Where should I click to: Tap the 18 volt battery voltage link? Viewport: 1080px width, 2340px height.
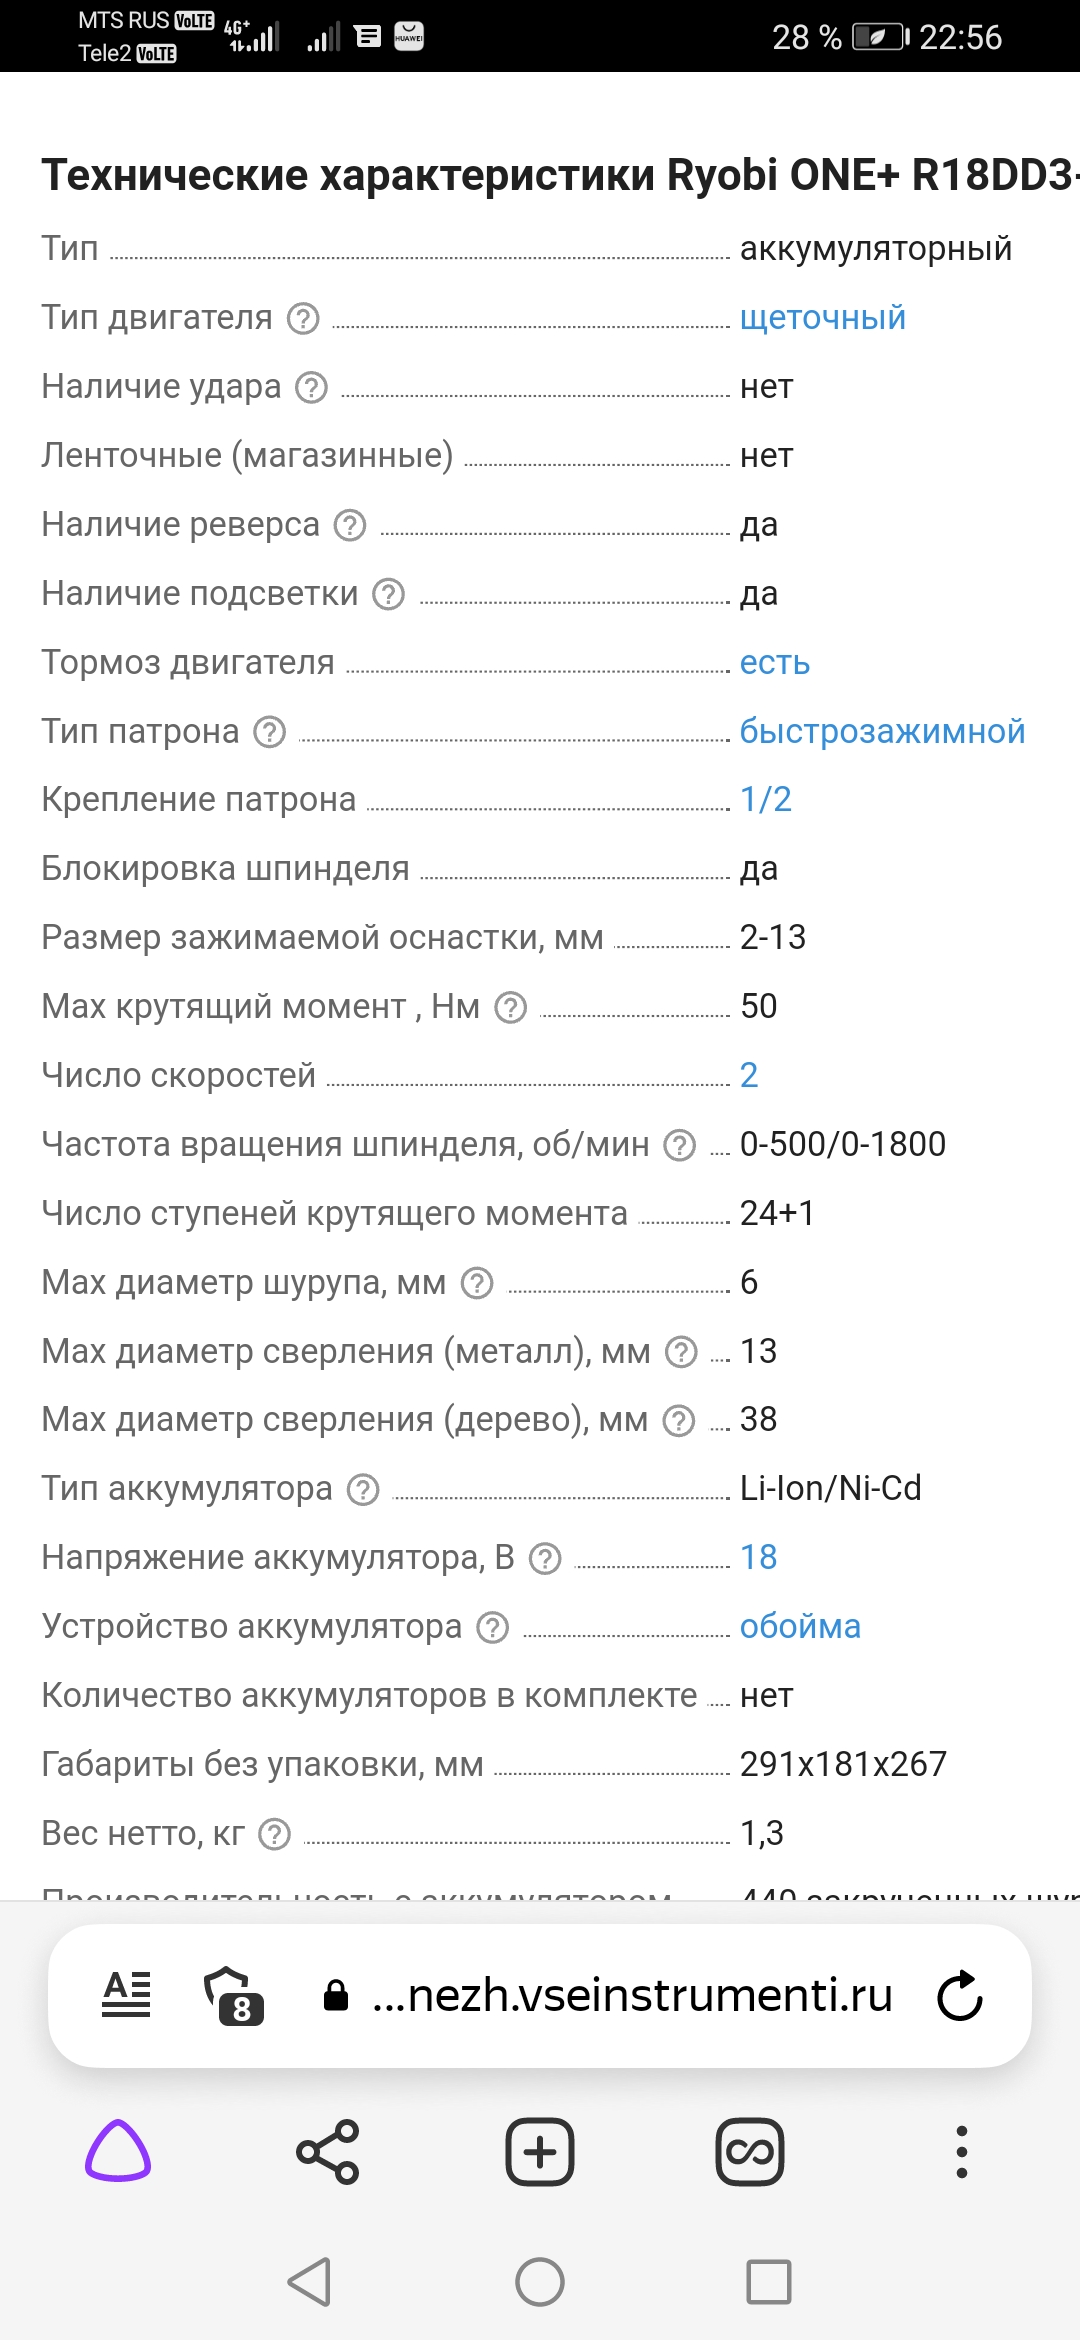(757, 1557)
